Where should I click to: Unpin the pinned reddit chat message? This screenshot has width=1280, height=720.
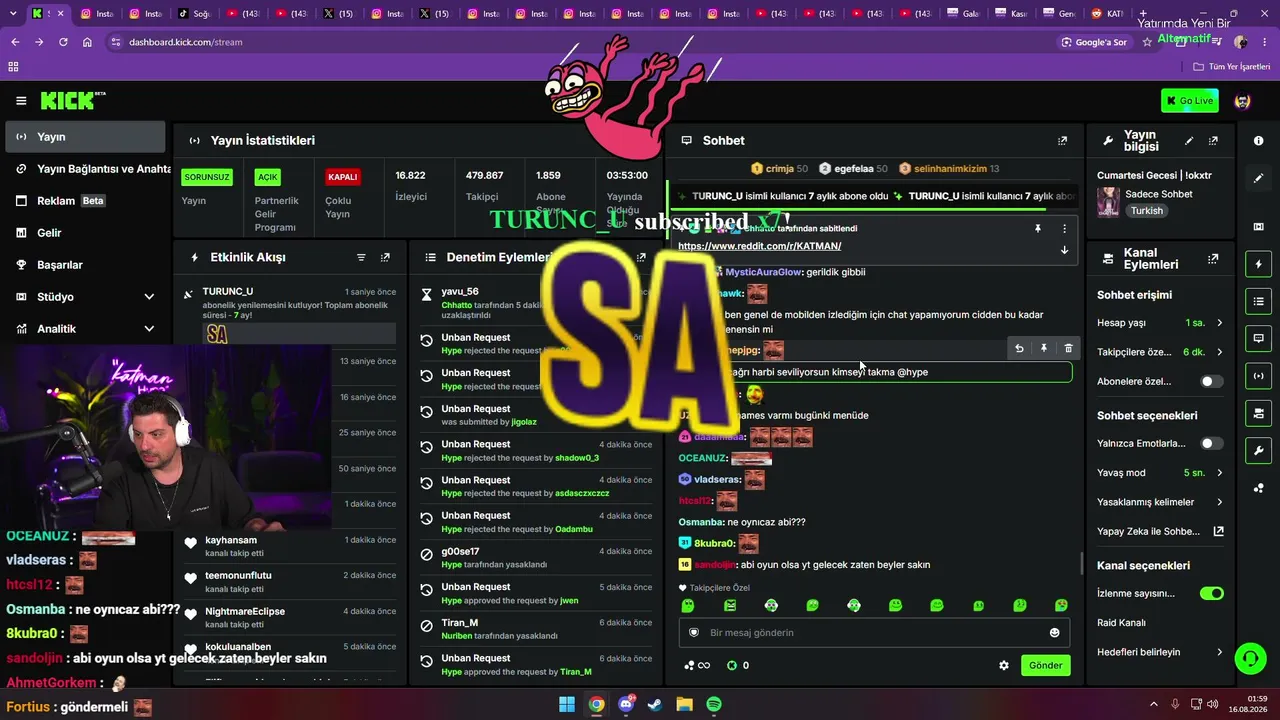(x=1038, y=229)
